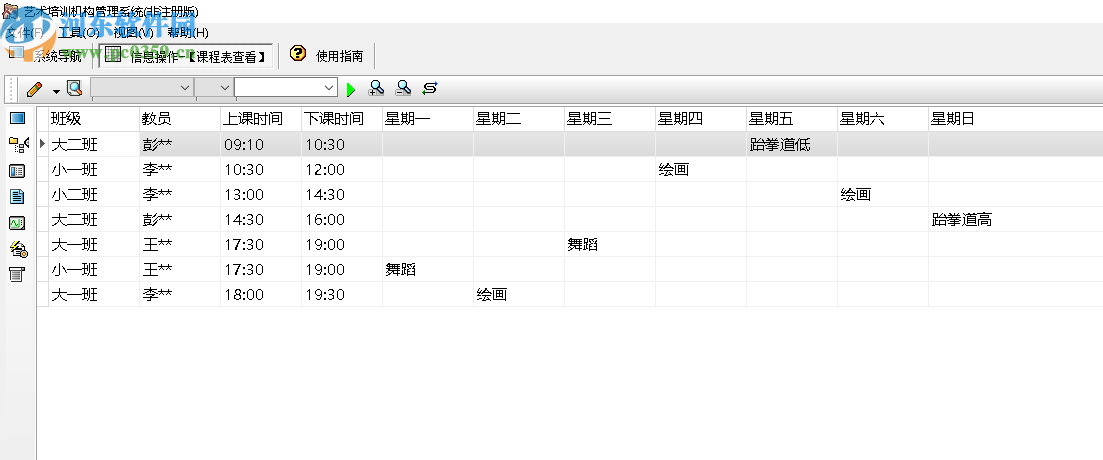Click the 16:00 end time cell
The image size is (1103, 460).
pyautogui.click(x=342, y=219)
